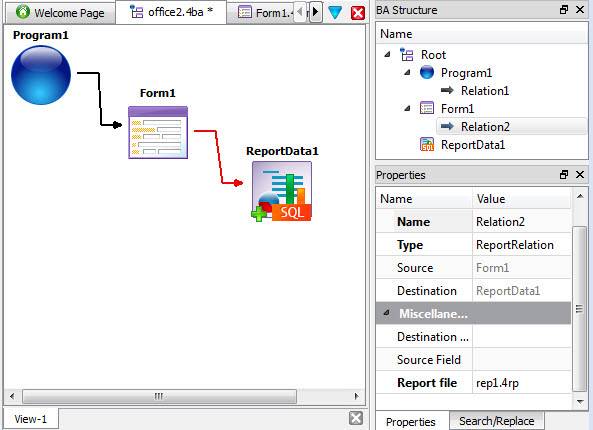Screen dimensions: 593x430
Task: Click the Name column header in Properties
Action: coord(424,199)
